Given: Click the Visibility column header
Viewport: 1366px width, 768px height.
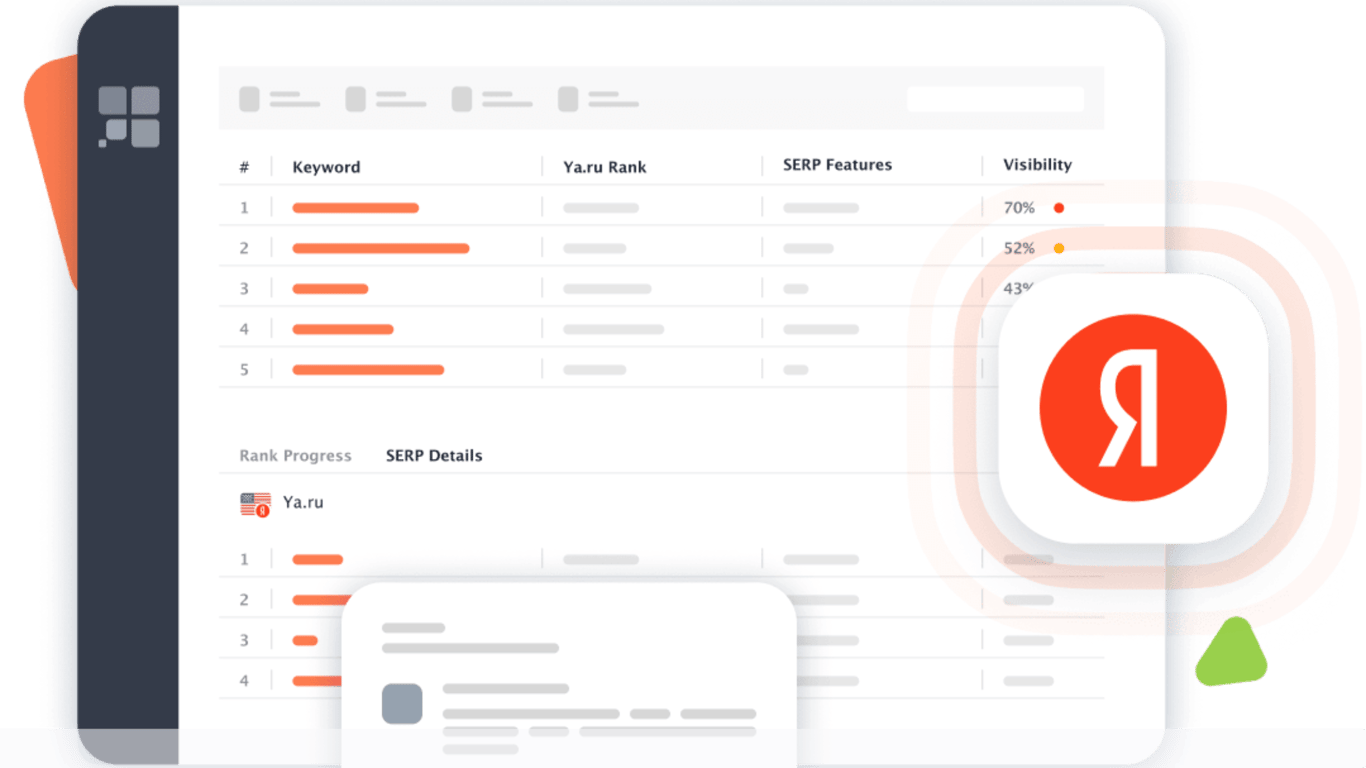Looking at the screenshot, I should click(x=1037, y=165).
